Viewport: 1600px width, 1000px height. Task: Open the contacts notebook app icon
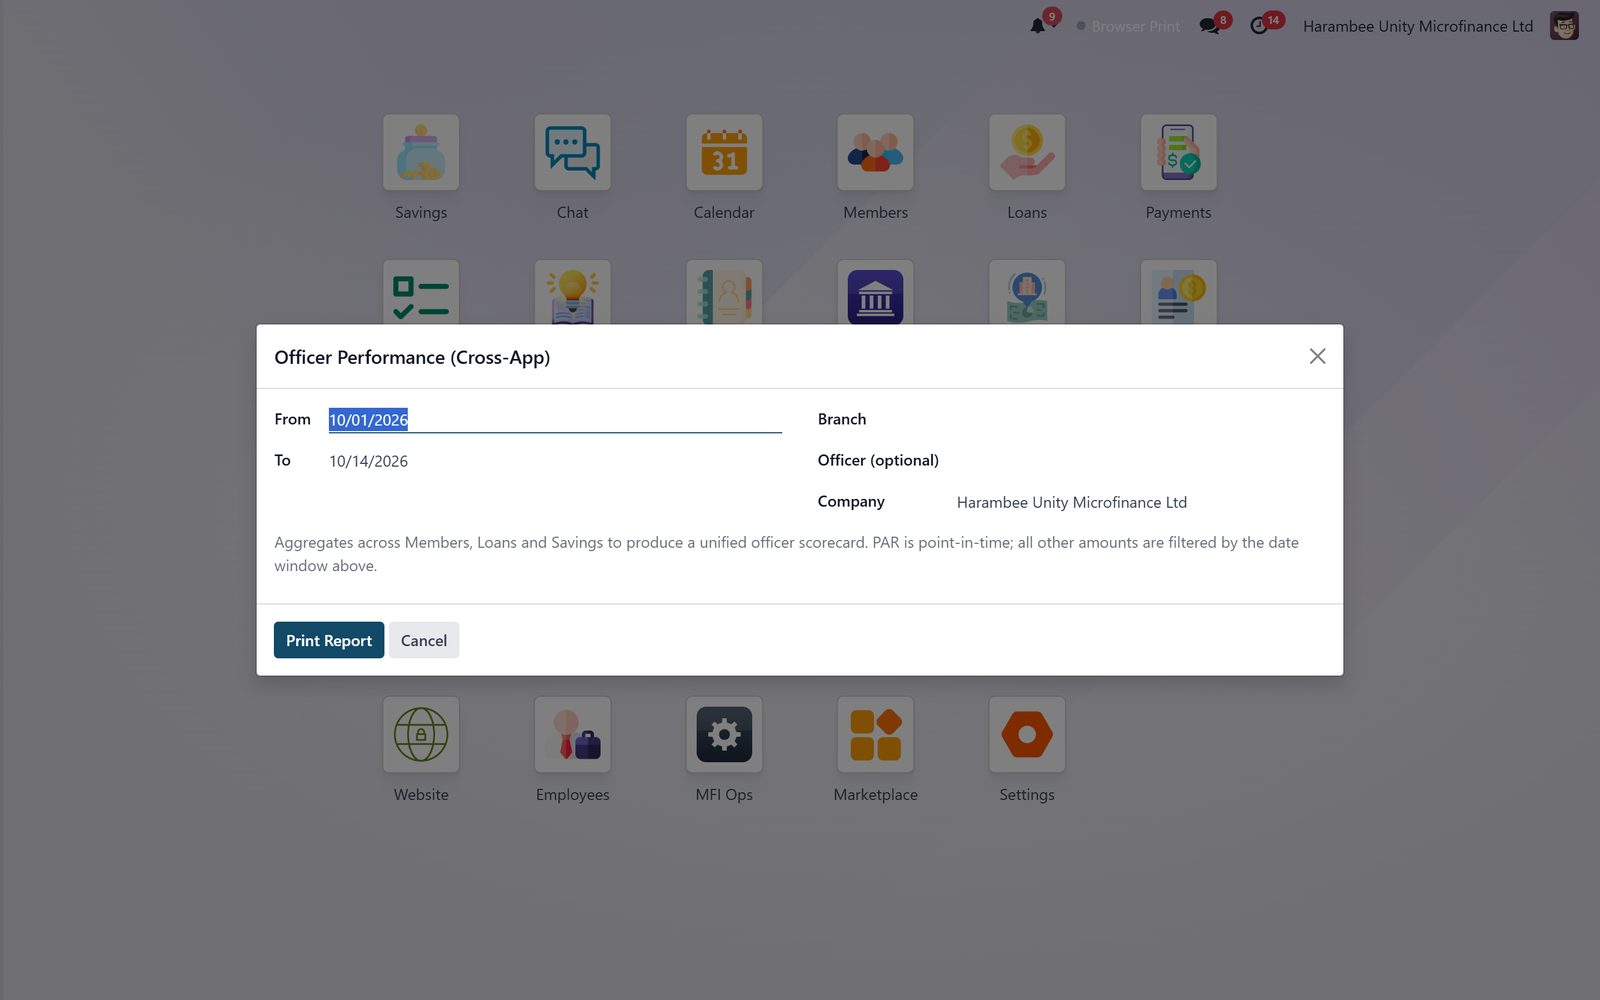724,293
